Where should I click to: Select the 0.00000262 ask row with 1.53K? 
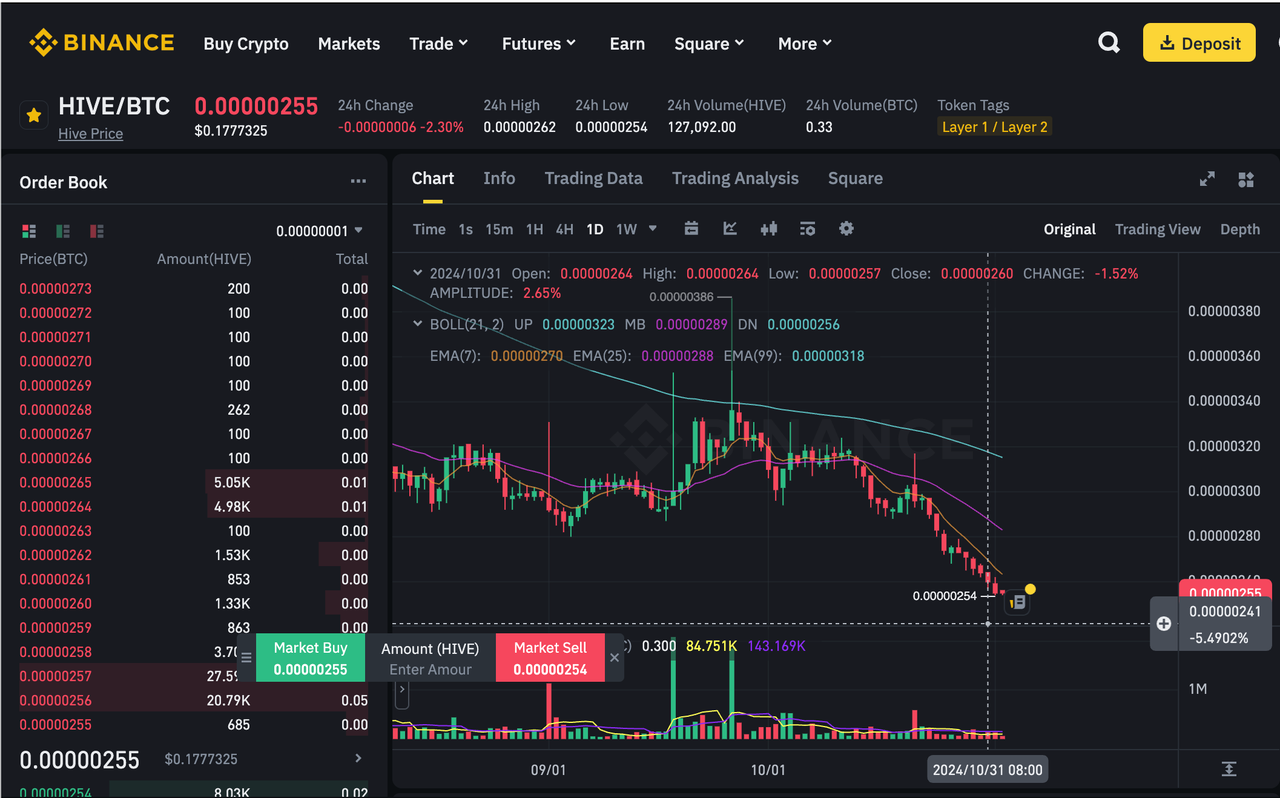pyautogui.click(x=193, y=555)
